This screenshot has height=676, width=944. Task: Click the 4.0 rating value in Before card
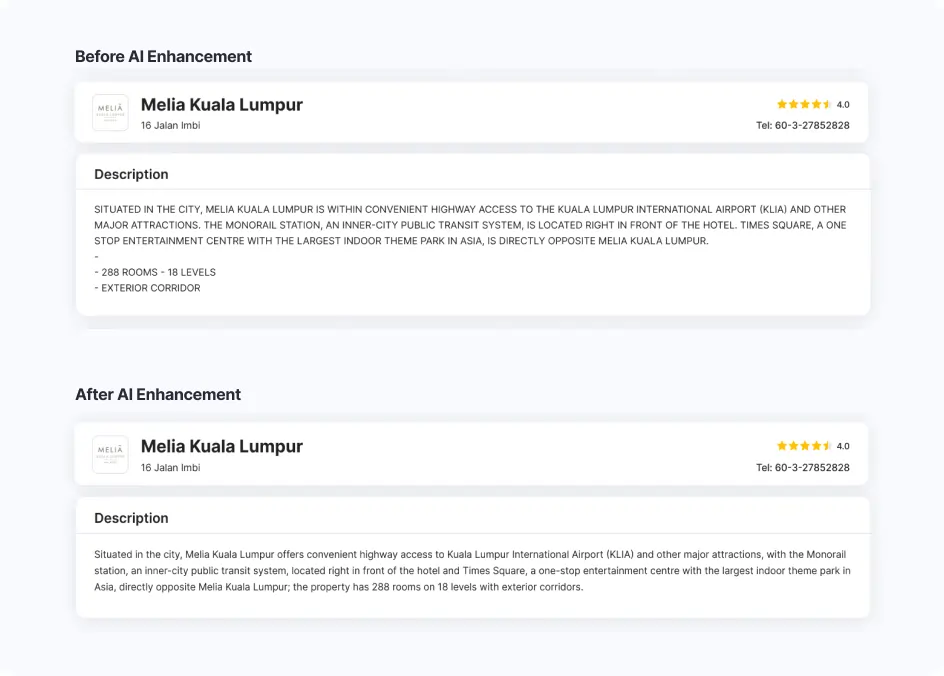(843, 104)
